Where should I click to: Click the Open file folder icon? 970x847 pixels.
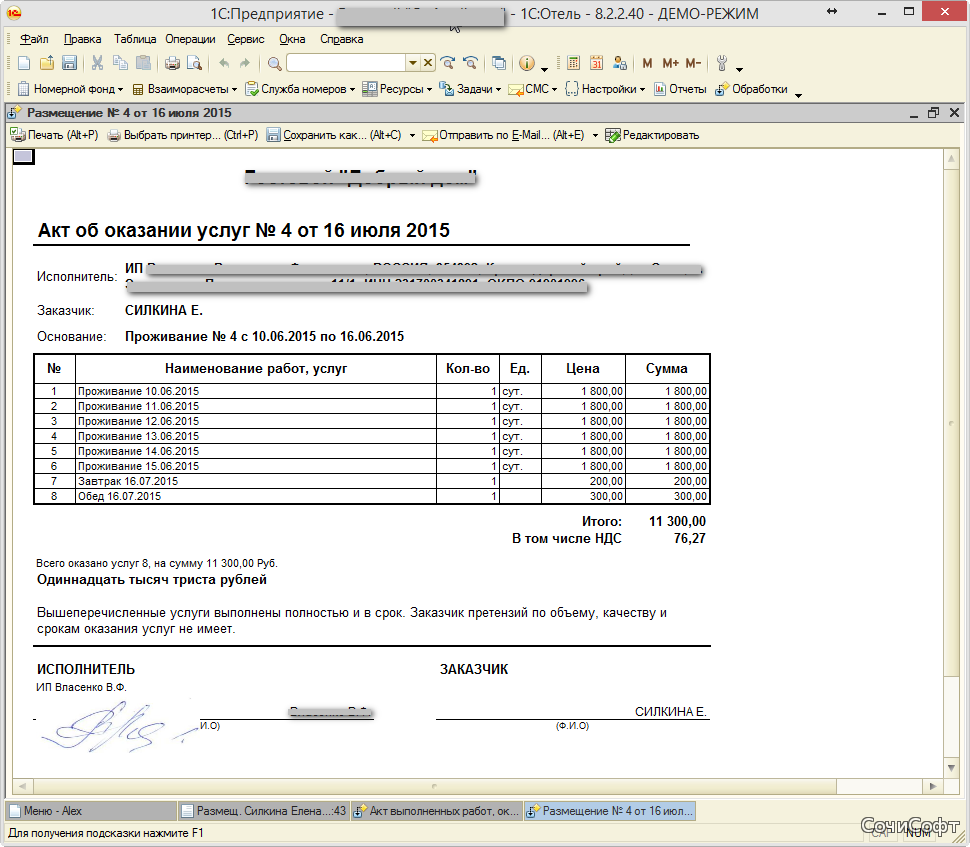coord(47,63)
